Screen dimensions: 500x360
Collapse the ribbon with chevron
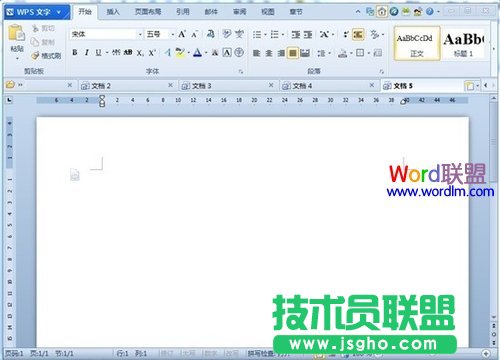click(358, 12)
